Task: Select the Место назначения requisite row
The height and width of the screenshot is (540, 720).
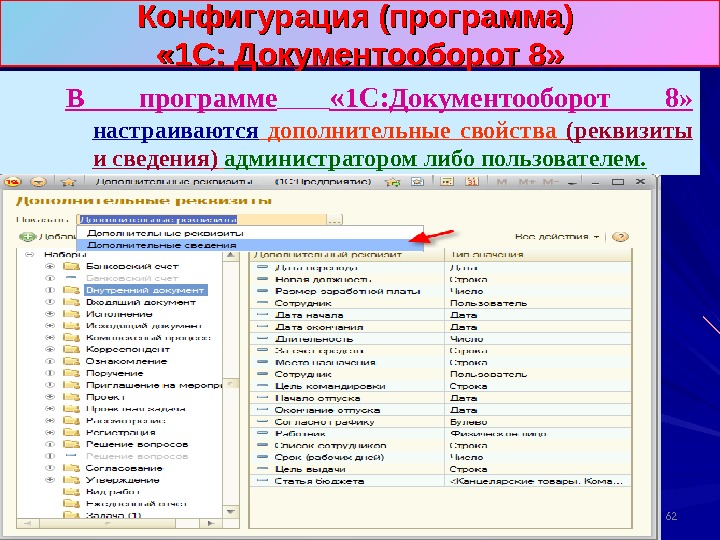Action: 441,362
